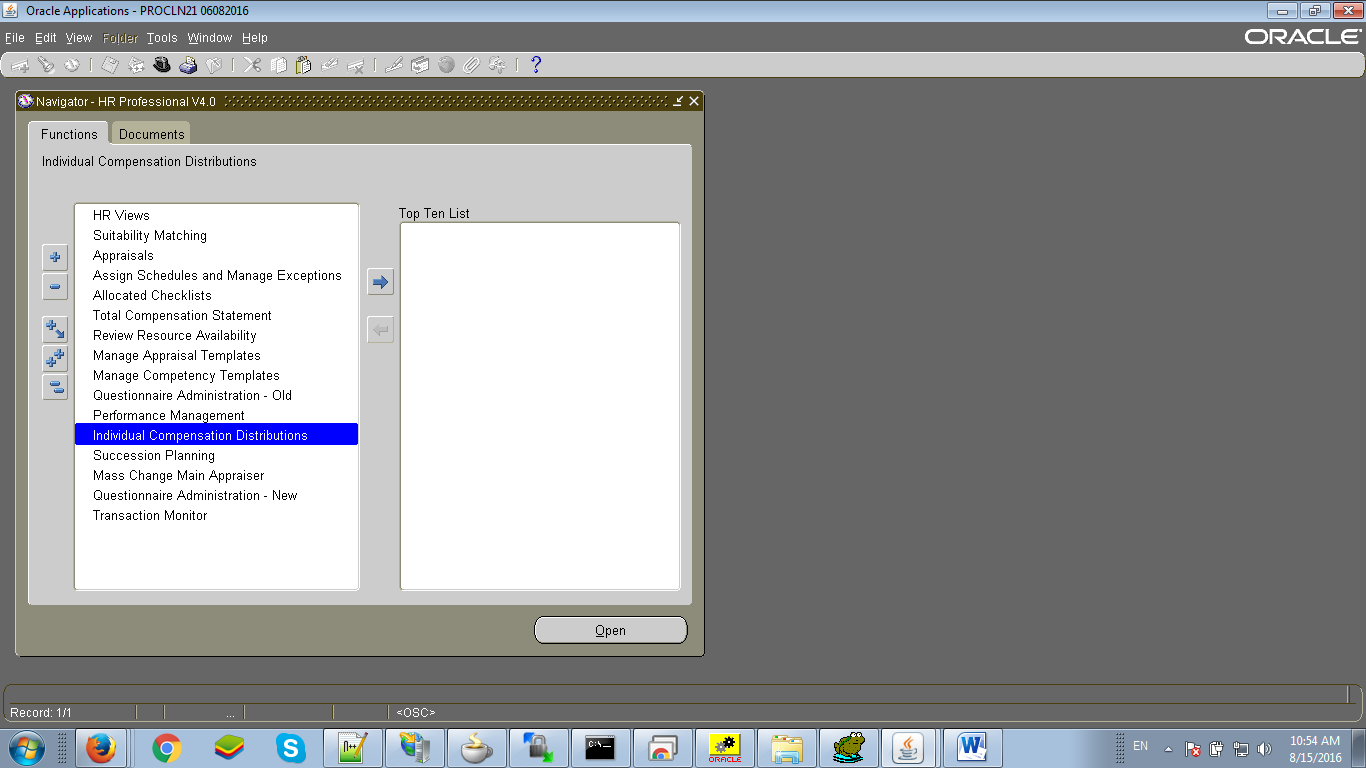The image size is (1366, 768).
Task: Click the Show Navigator toolbar icon
Action: (72, 65)
